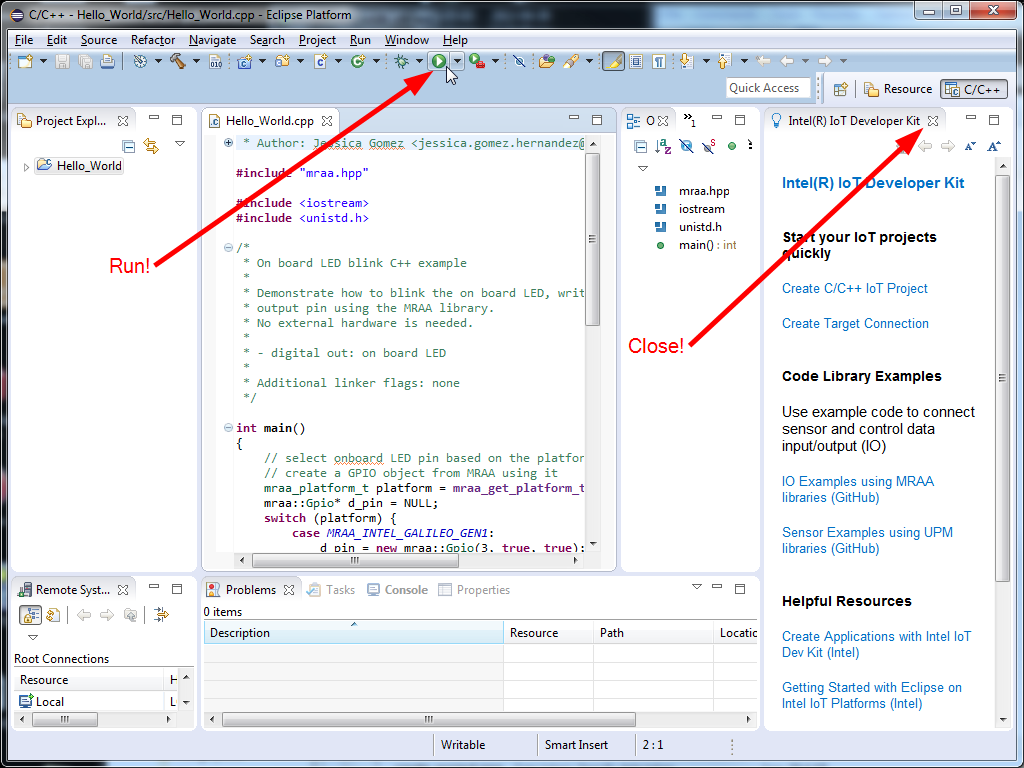1024x768 pixels.
Task: Switch to the Tasks tab
Action: pyautogui.click(x=331, y=590)
